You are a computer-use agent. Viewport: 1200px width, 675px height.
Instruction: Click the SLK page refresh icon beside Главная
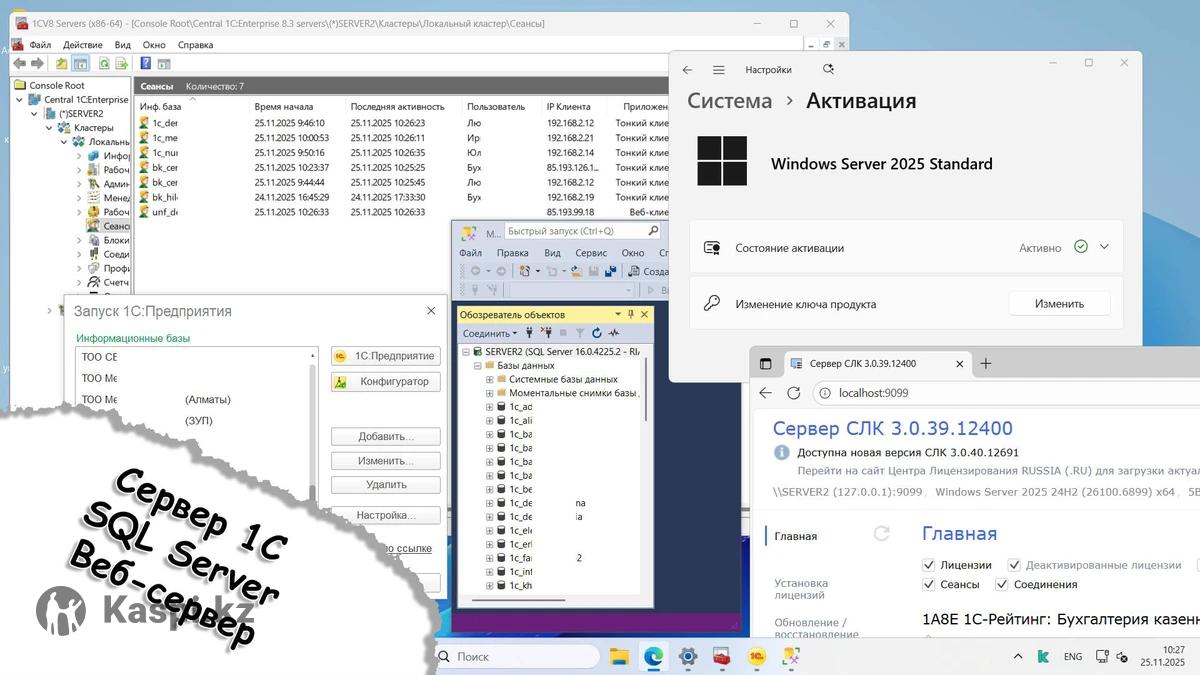point(881,534)
